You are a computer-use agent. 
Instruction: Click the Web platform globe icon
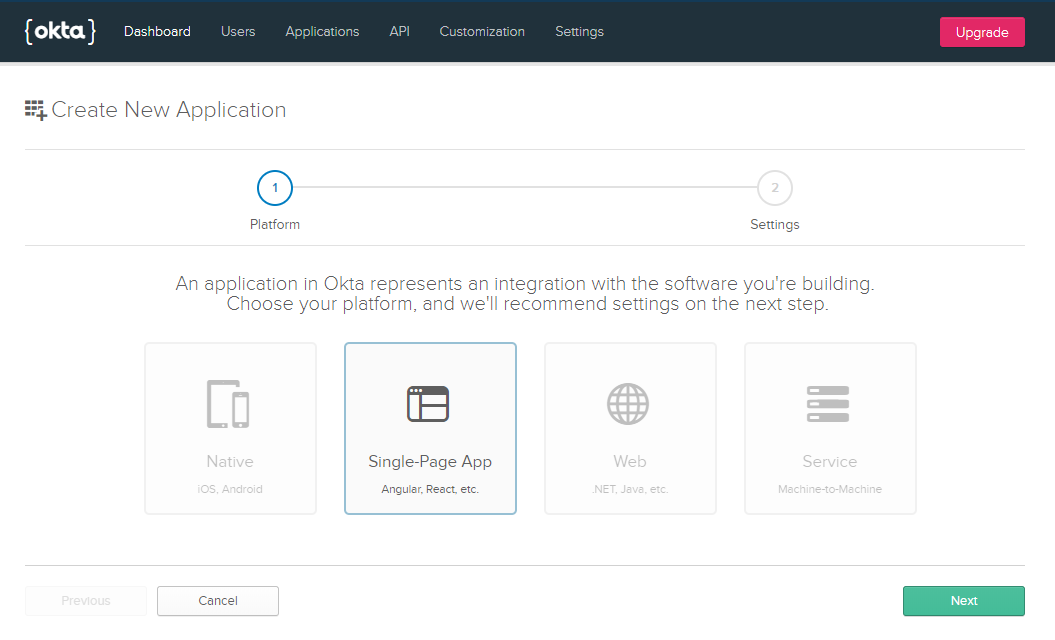pos(629,404)
